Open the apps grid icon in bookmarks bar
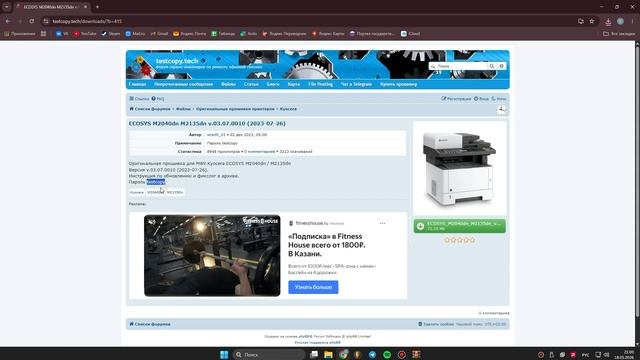This screenshot has width=640, height=360. click(43, 33)
